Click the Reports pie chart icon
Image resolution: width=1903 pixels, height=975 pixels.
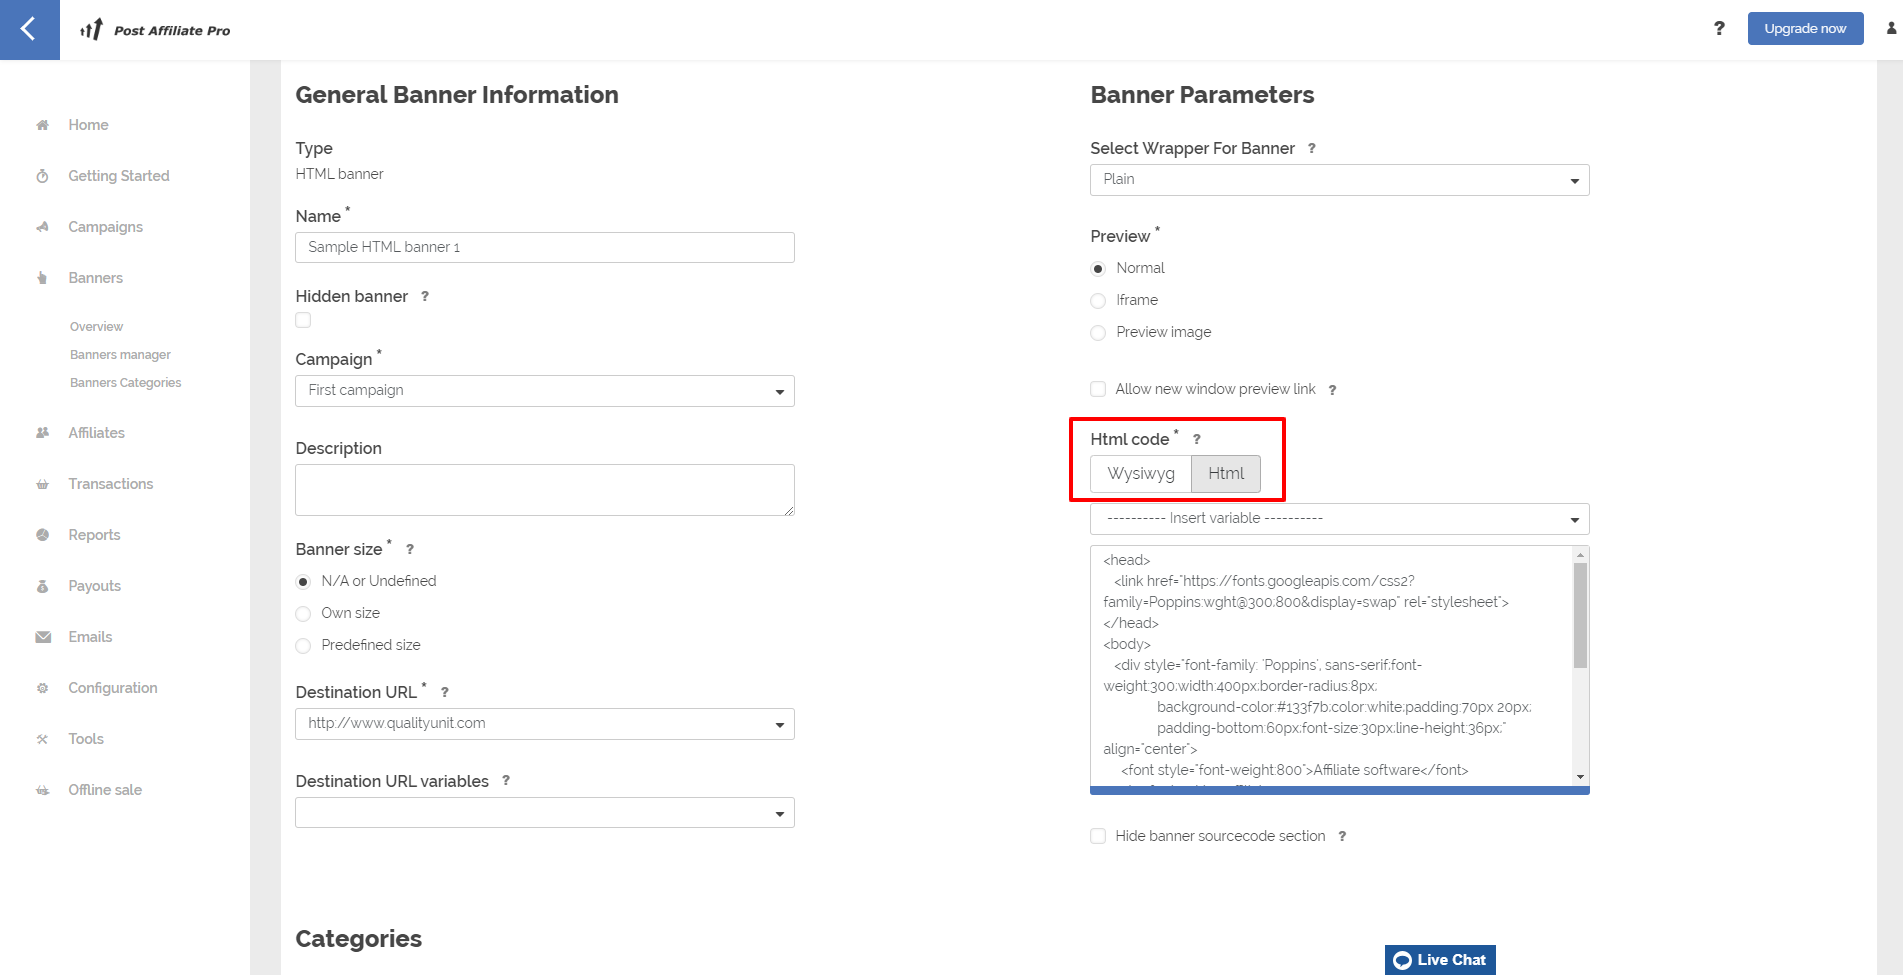(x=43, y=535)
